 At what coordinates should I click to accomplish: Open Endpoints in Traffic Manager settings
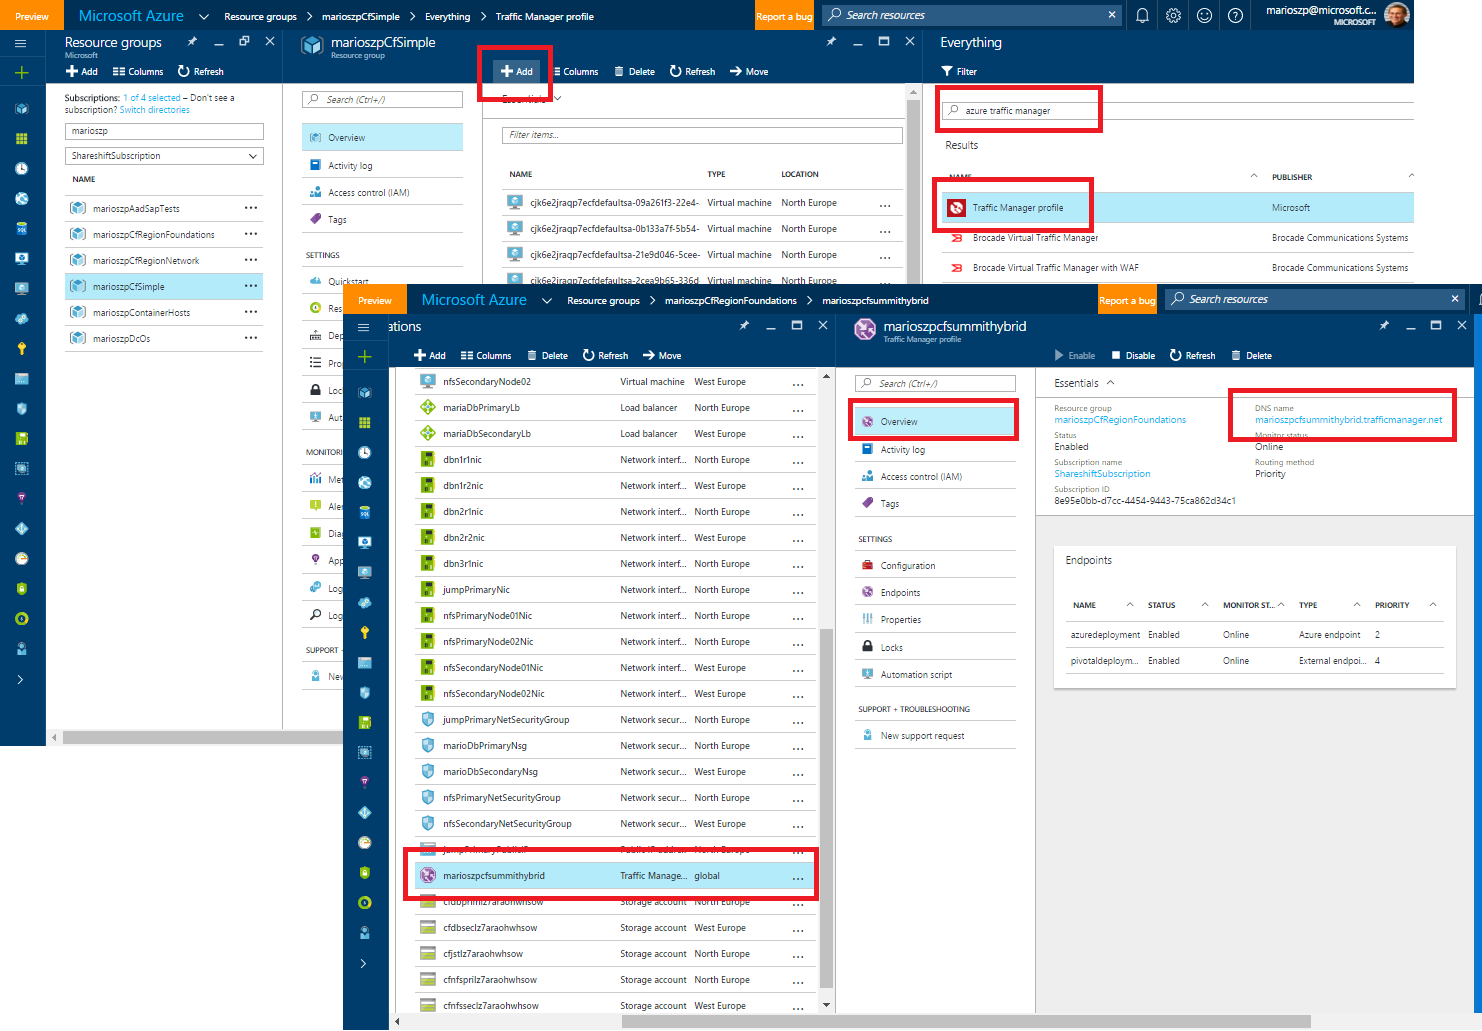(935, 593)
